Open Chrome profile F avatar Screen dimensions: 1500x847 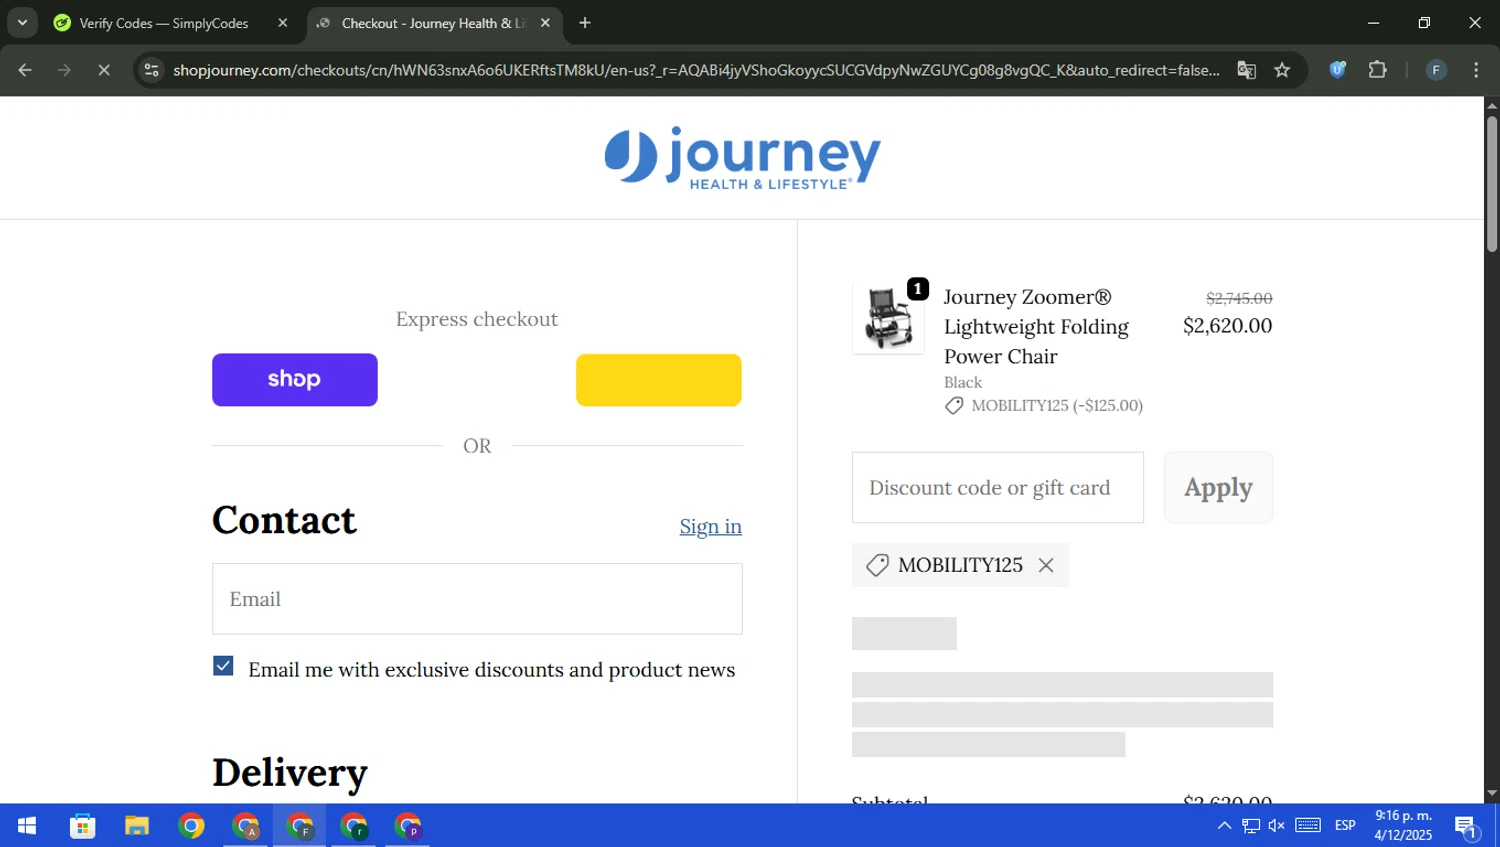click(x=1436, y=70)
